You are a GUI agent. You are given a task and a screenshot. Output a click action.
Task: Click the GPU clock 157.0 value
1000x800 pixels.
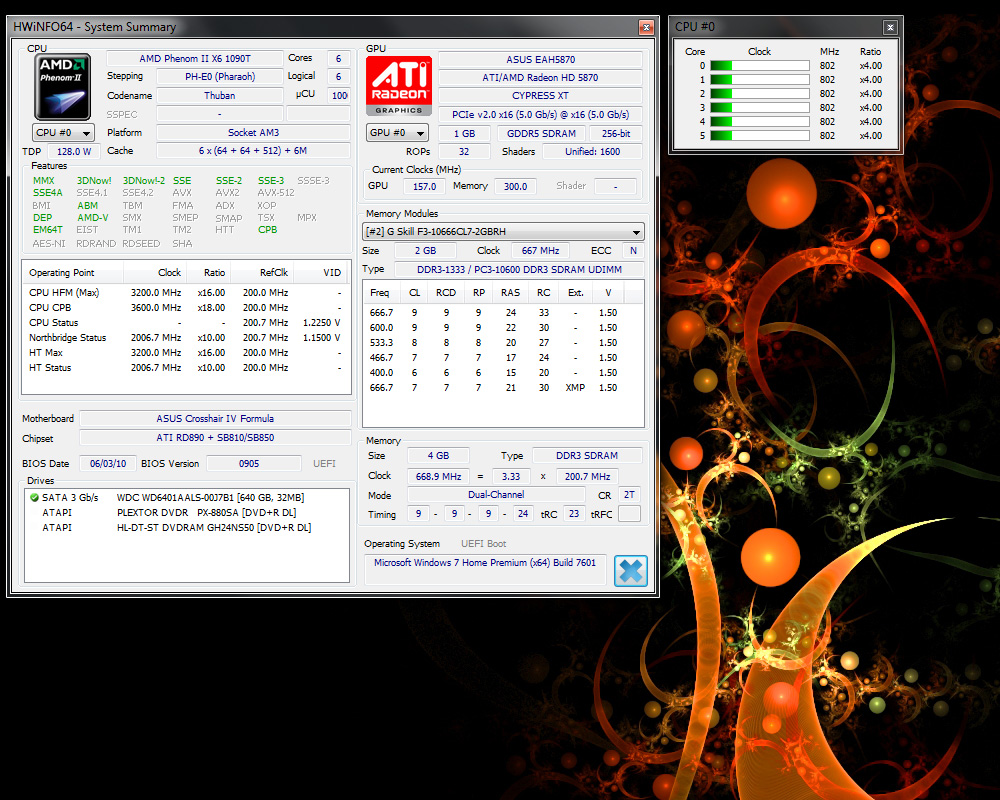424,186
